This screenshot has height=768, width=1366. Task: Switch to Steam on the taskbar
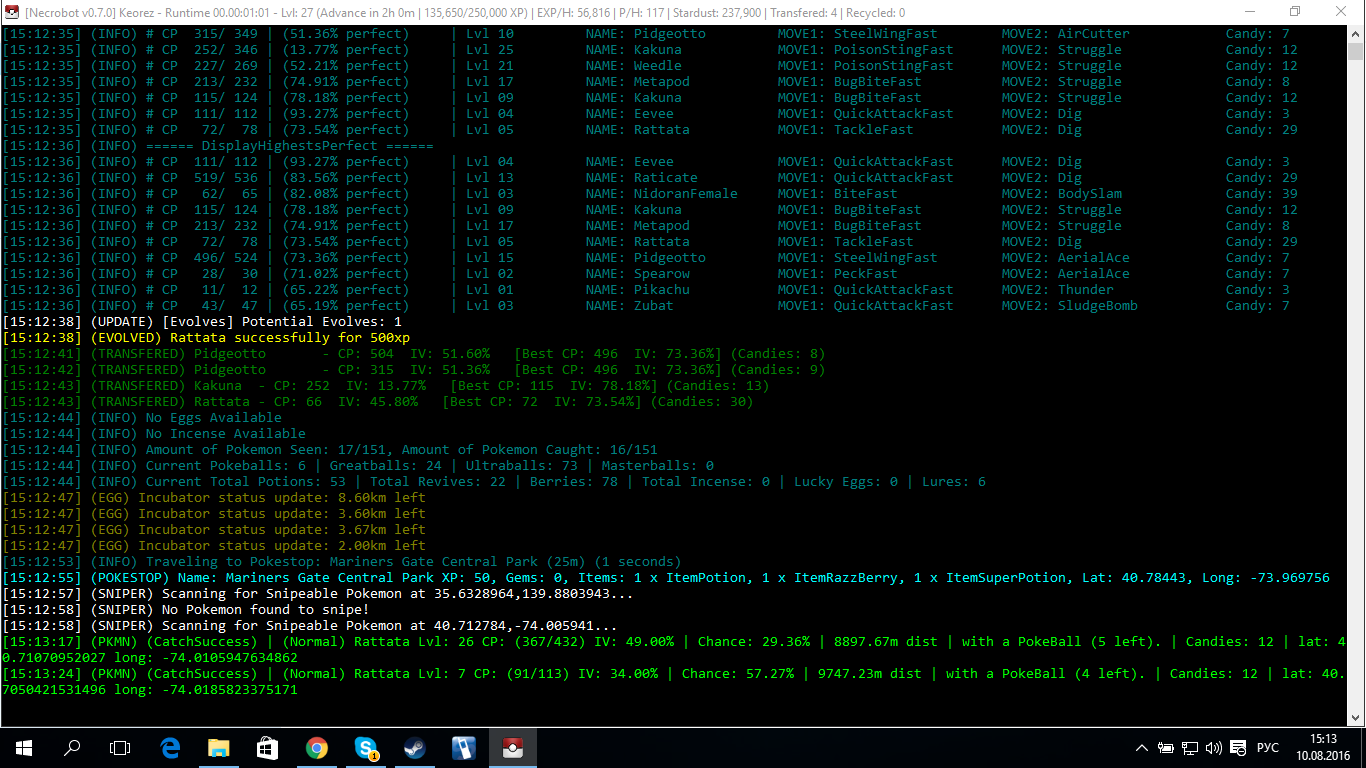click(x=414, y=747)
